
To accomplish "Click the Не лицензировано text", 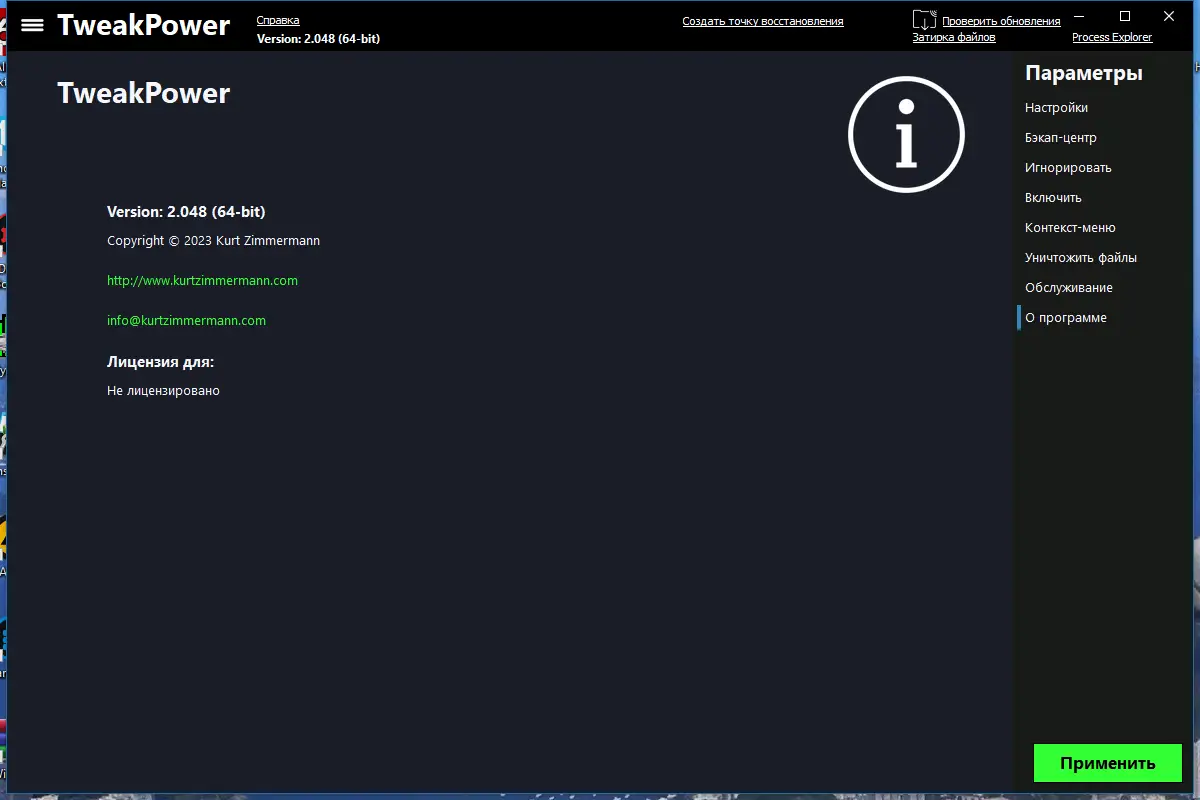I will click(x=163, y=391).
